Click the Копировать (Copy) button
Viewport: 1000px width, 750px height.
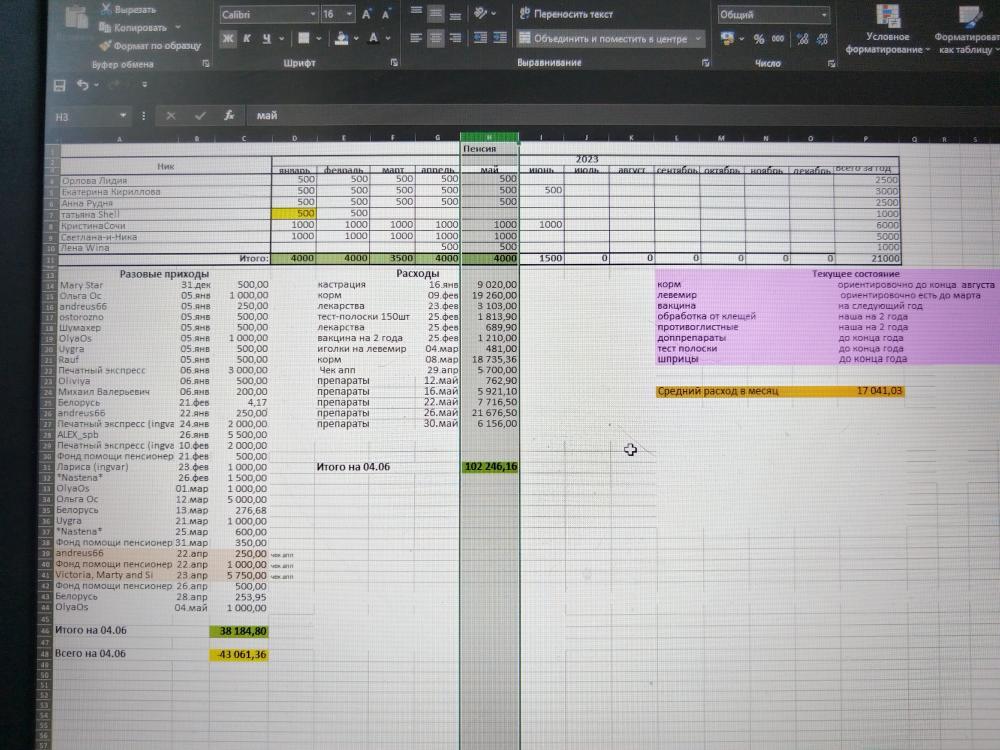133,27
